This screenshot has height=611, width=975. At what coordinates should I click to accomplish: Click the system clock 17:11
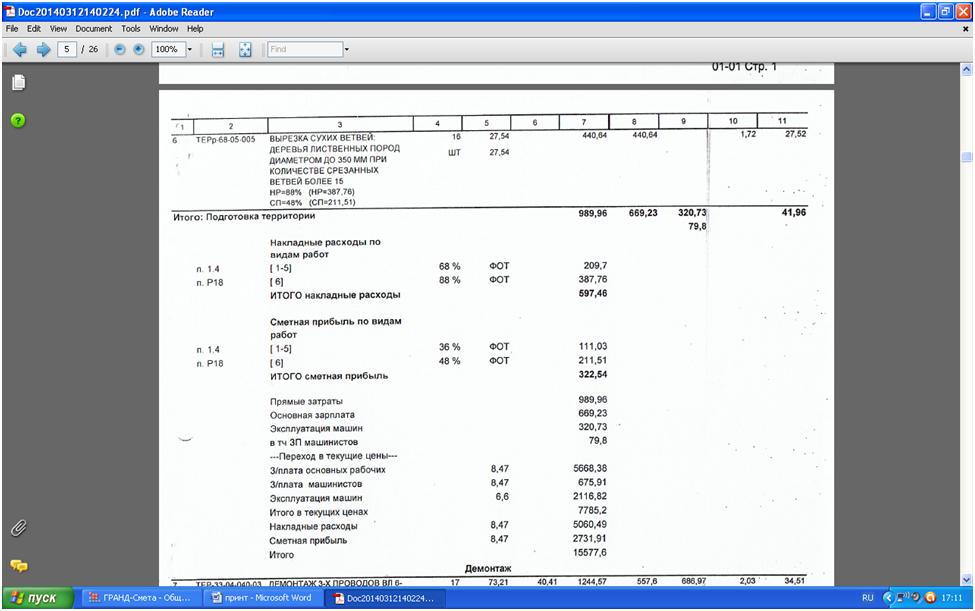951,598
